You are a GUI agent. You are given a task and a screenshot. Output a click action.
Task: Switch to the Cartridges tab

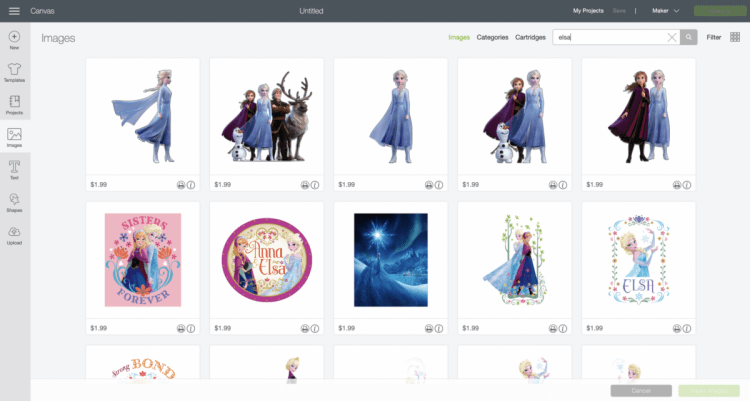(530, 37)
